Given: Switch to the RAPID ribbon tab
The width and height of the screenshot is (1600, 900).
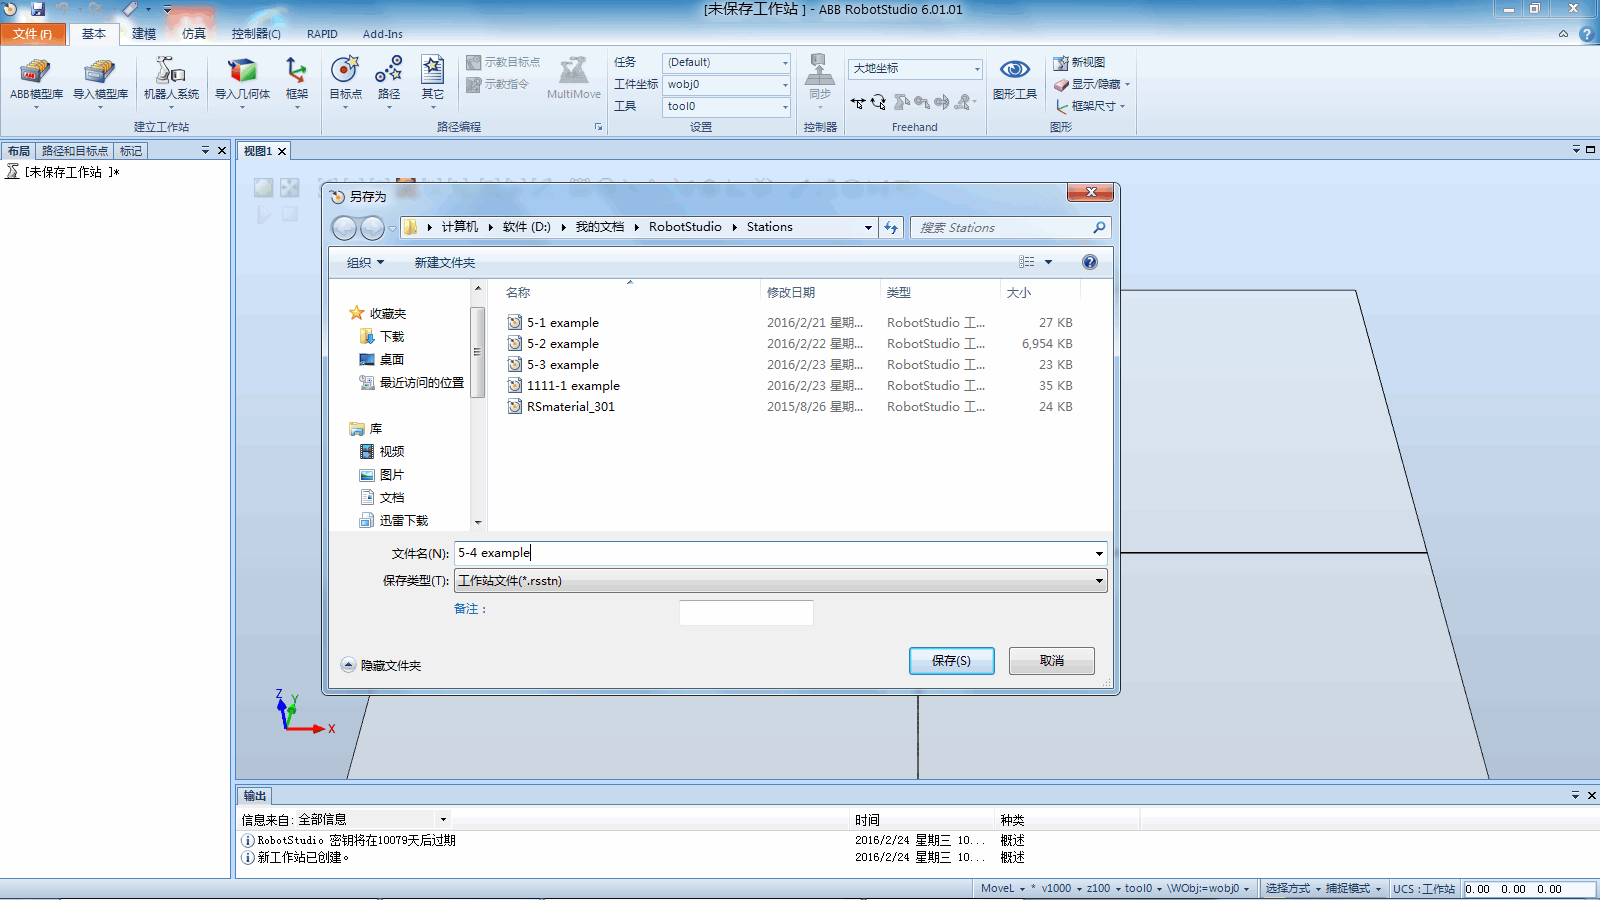Looking at the screenshot, I should [322, 34].
